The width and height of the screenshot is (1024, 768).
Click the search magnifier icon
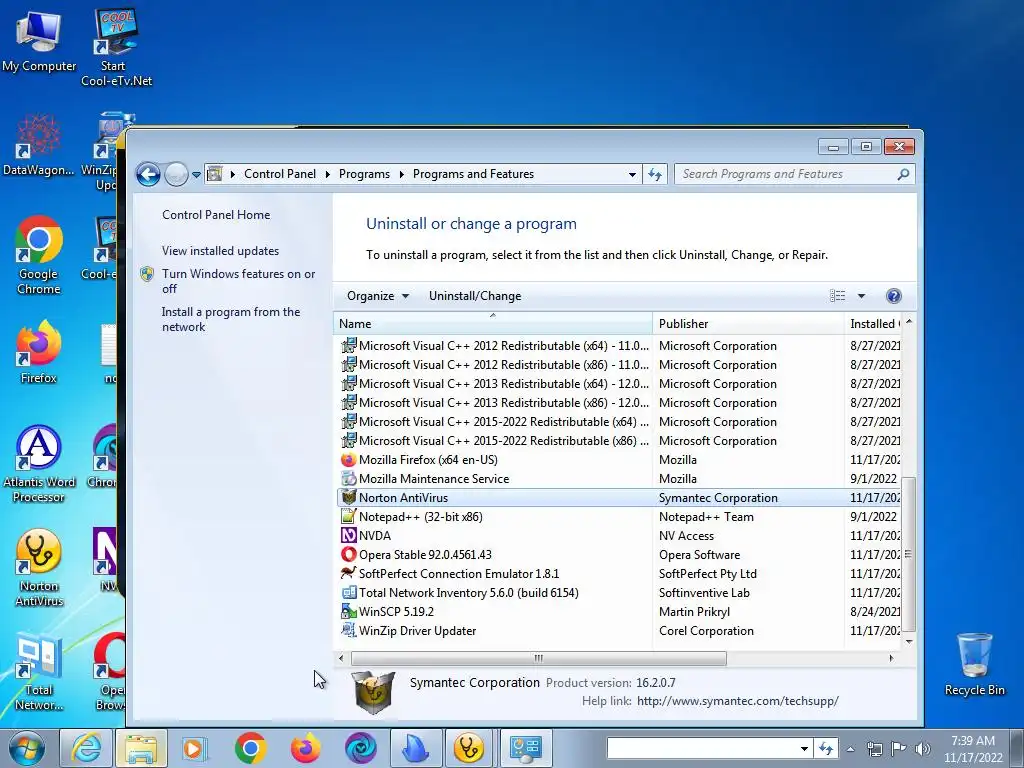pyautogui.click(x=903, y=174)
